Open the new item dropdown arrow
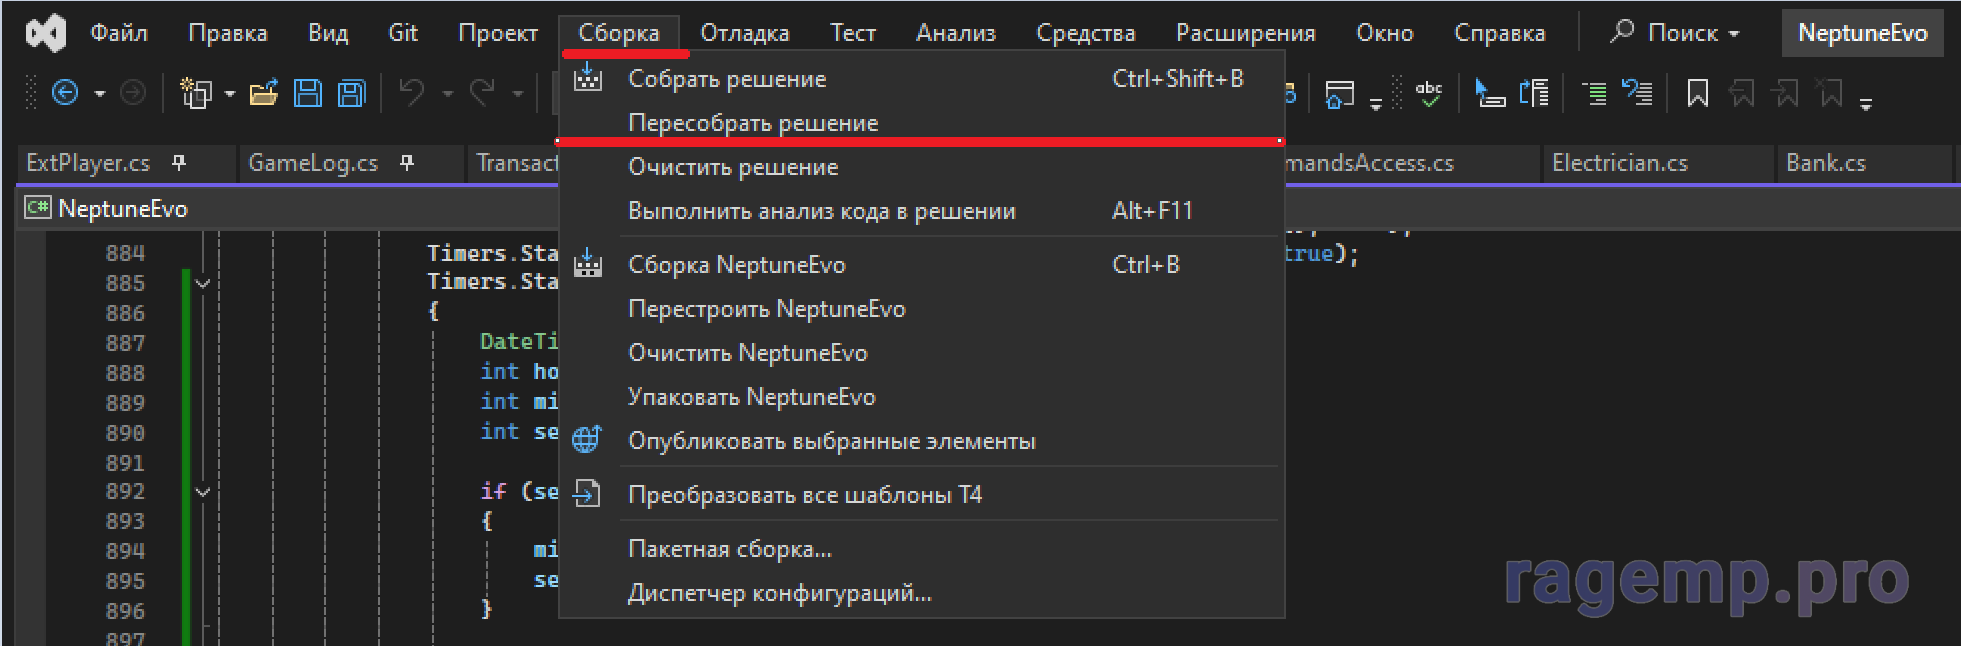The height and width of the screenshot is (646, 1961). click(230, 94)
